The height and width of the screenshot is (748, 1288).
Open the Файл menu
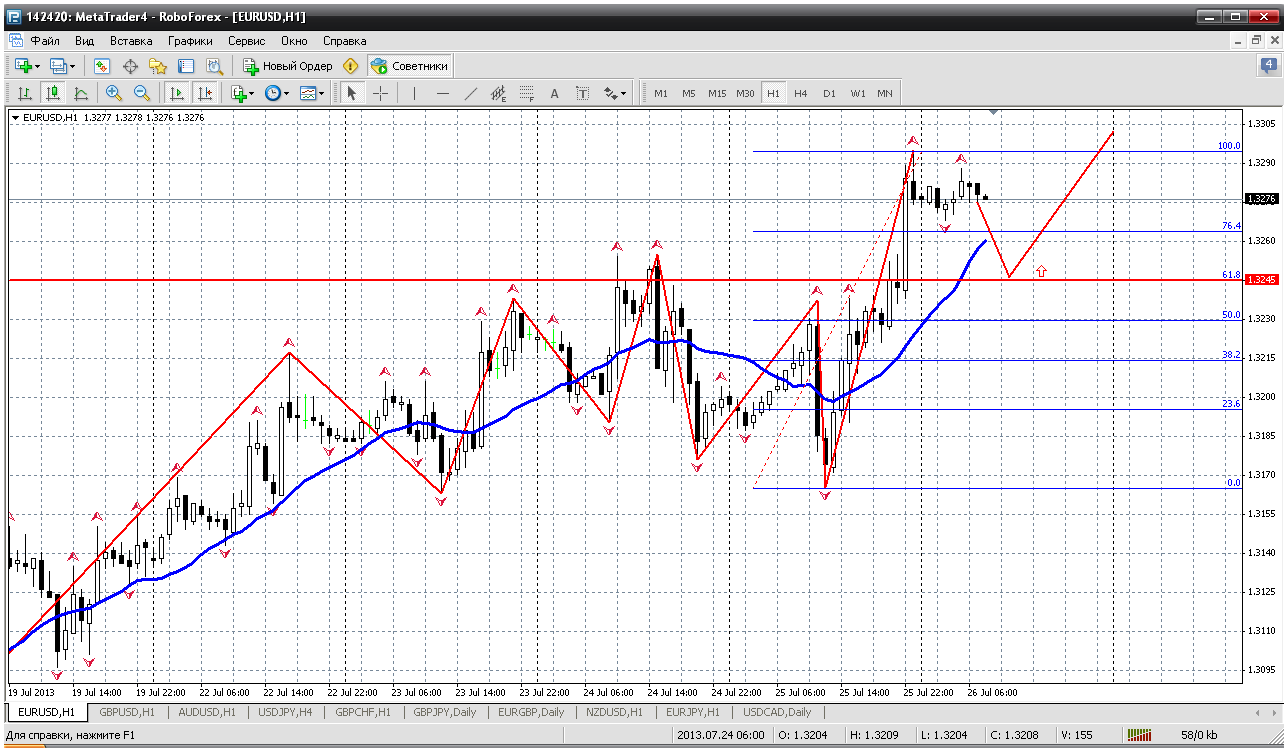point(45,41)
